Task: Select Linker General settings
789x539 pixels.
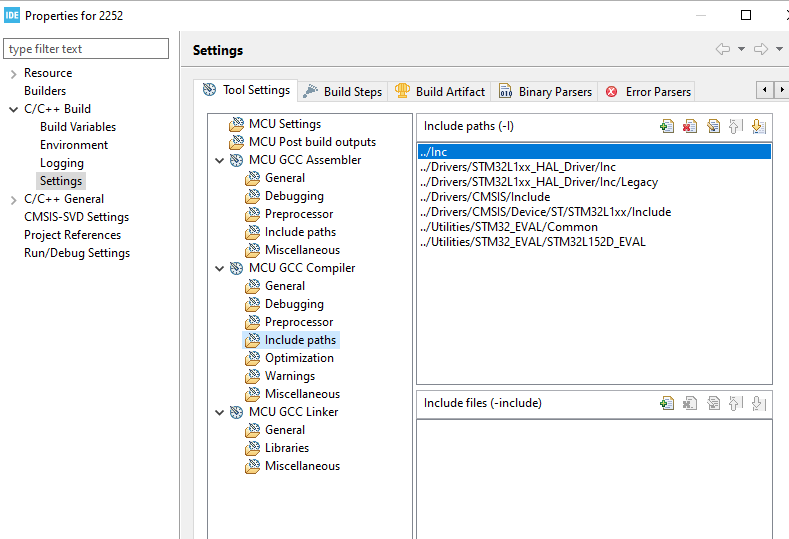Action: pos(285,430)
